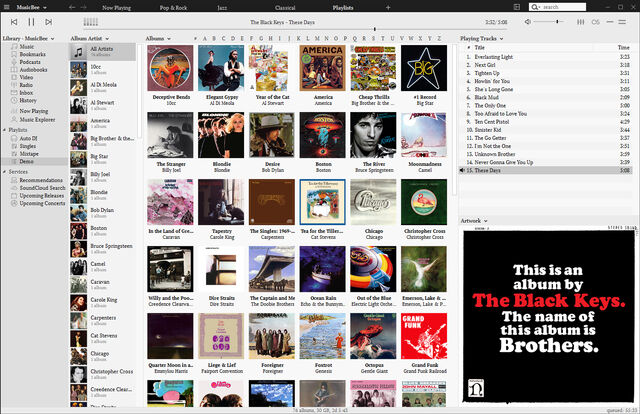Select the Chicago album cover
Viewport: 640px width, 414px height.
point(373,202)
